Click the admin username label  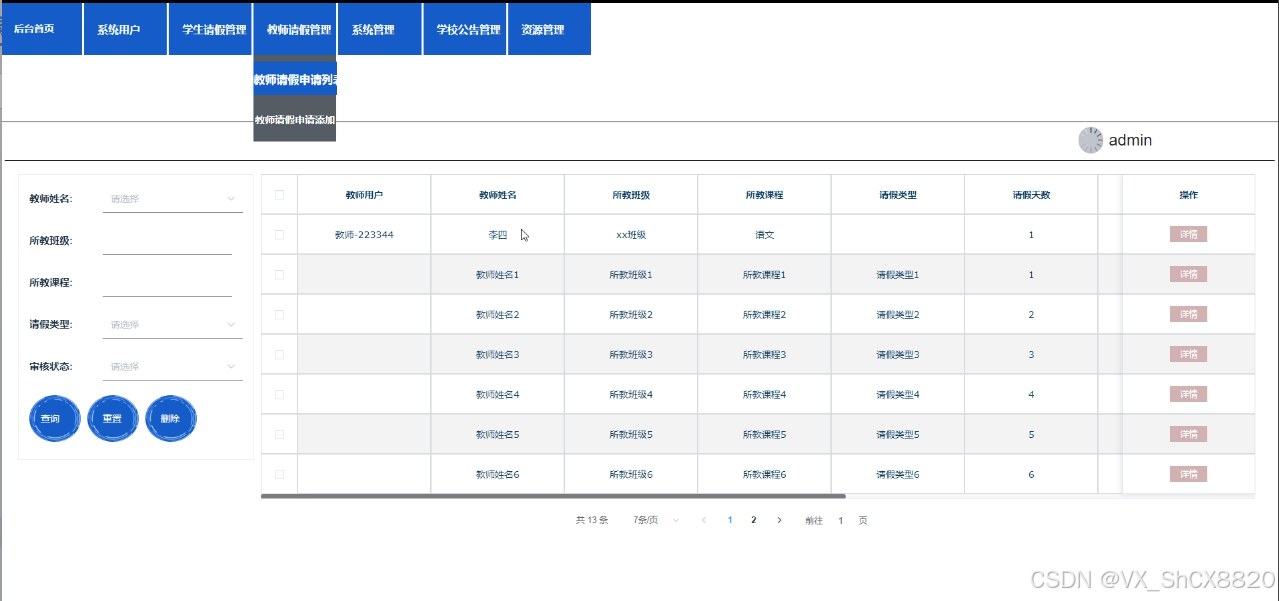click(x=1130, y=141)
